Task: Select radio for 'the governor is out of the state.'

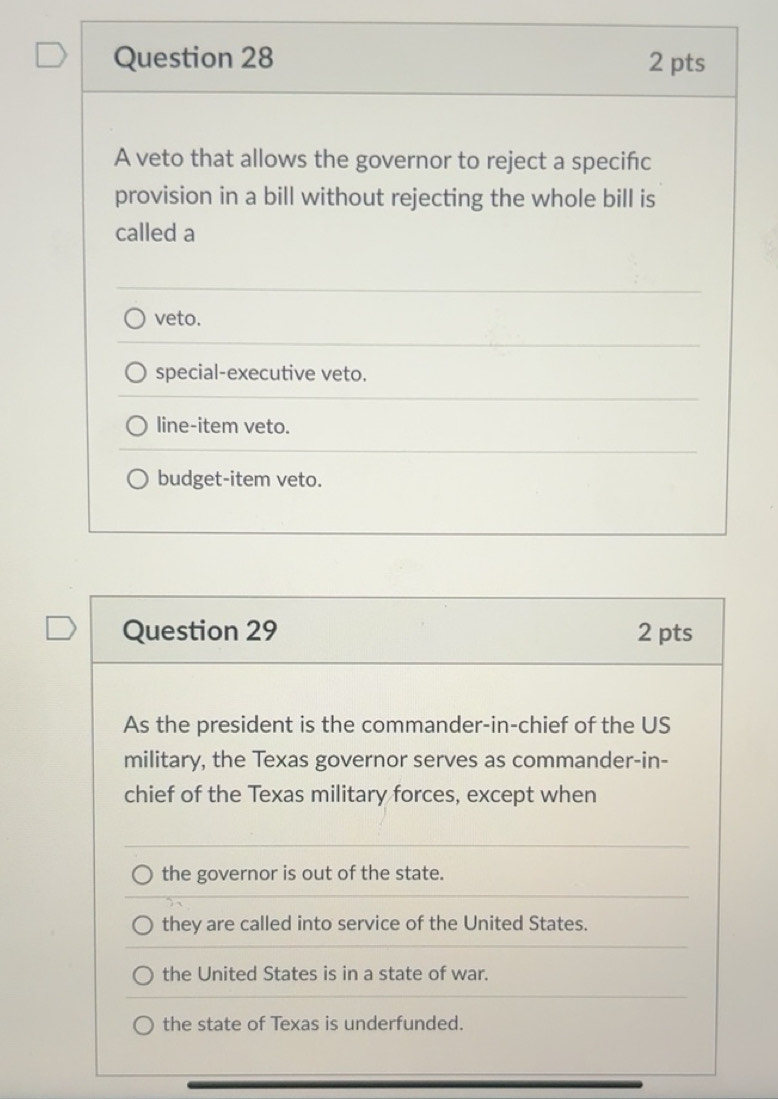Action: coord(144,875)
